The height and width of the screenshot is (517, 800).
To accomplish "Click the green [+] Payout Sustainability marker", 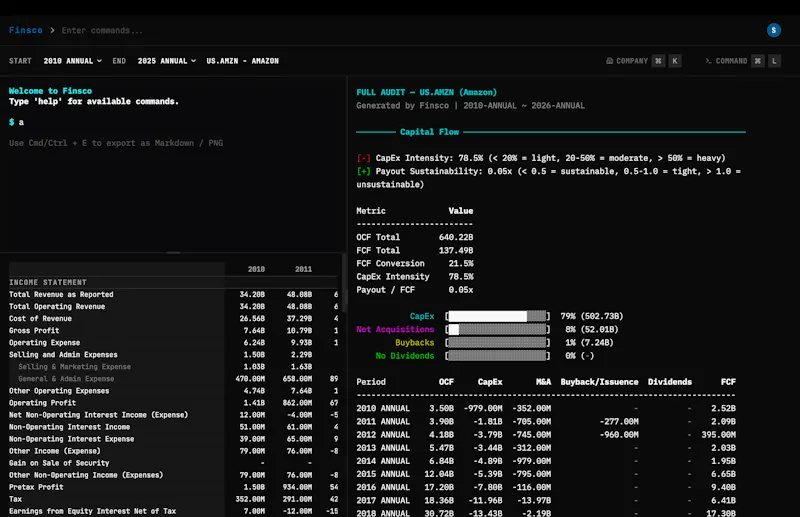I will click(x=363, y=171).
